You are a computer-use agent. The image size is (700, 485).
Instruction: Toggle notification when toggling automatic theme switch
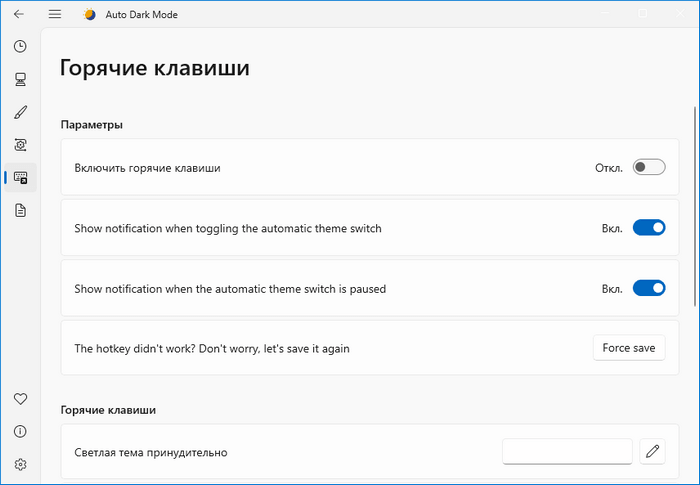click(x=649, y=228)
